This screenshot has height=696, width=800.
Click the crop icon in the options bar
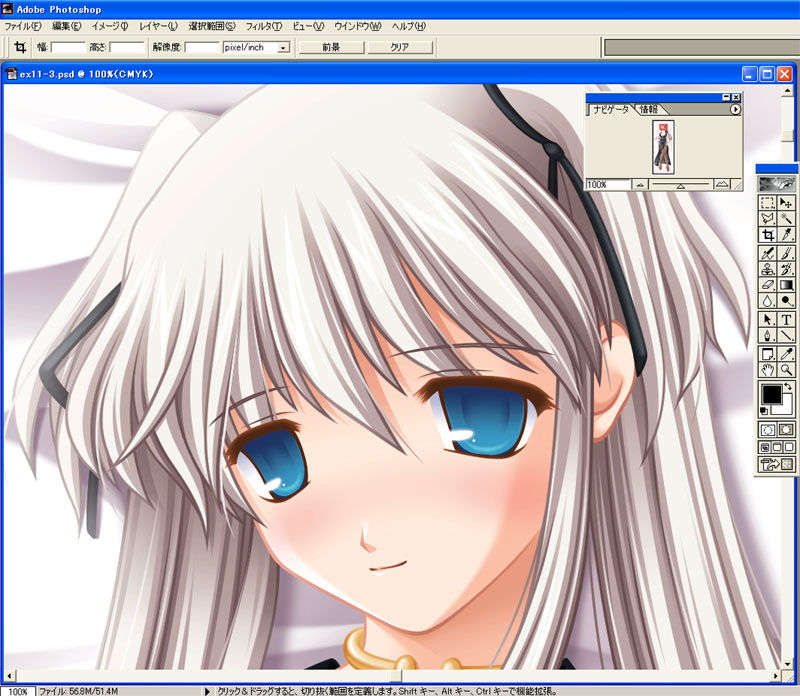coord(20,47)
